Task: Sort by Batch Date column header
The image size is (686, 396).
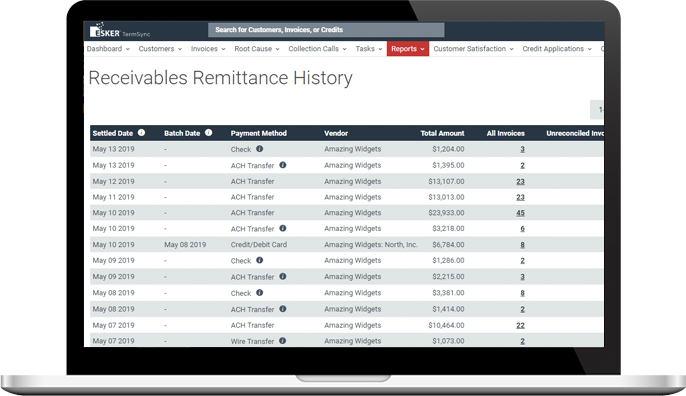Action: 182,133
